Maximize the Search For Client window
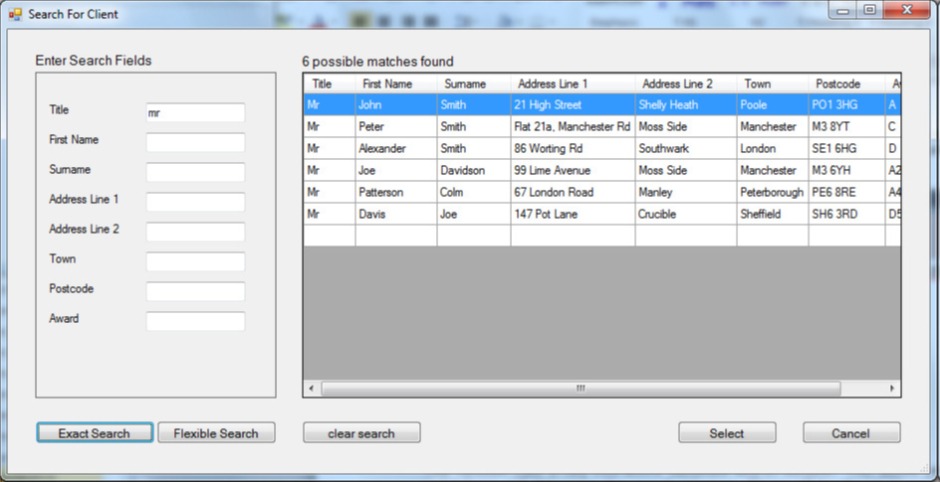This screenshot has width=940, height=482. click(869, 10)
